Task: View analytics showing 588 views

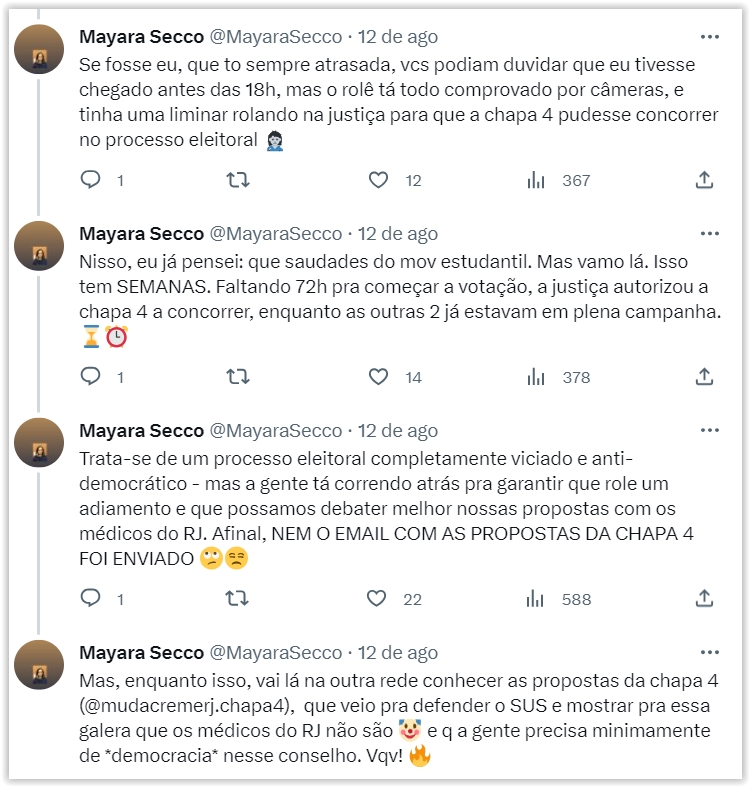Action: click(537, 599)
